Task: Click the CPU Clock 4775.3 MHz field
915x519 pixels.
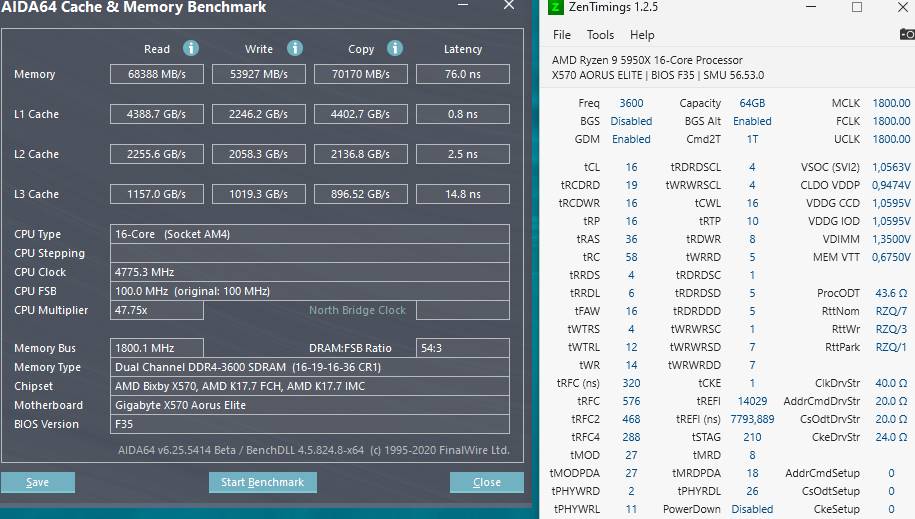Action: coord(310,272)
